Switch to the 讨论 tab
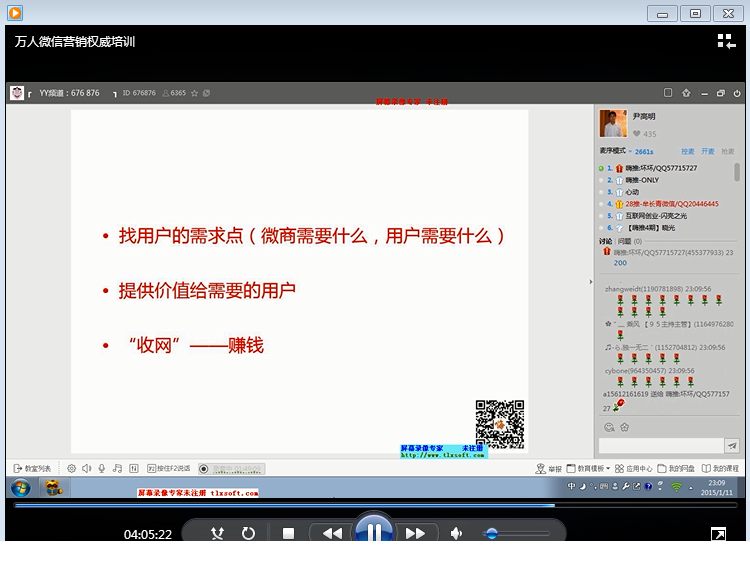Viewport: 750px width, 564px height. [605, 241]
